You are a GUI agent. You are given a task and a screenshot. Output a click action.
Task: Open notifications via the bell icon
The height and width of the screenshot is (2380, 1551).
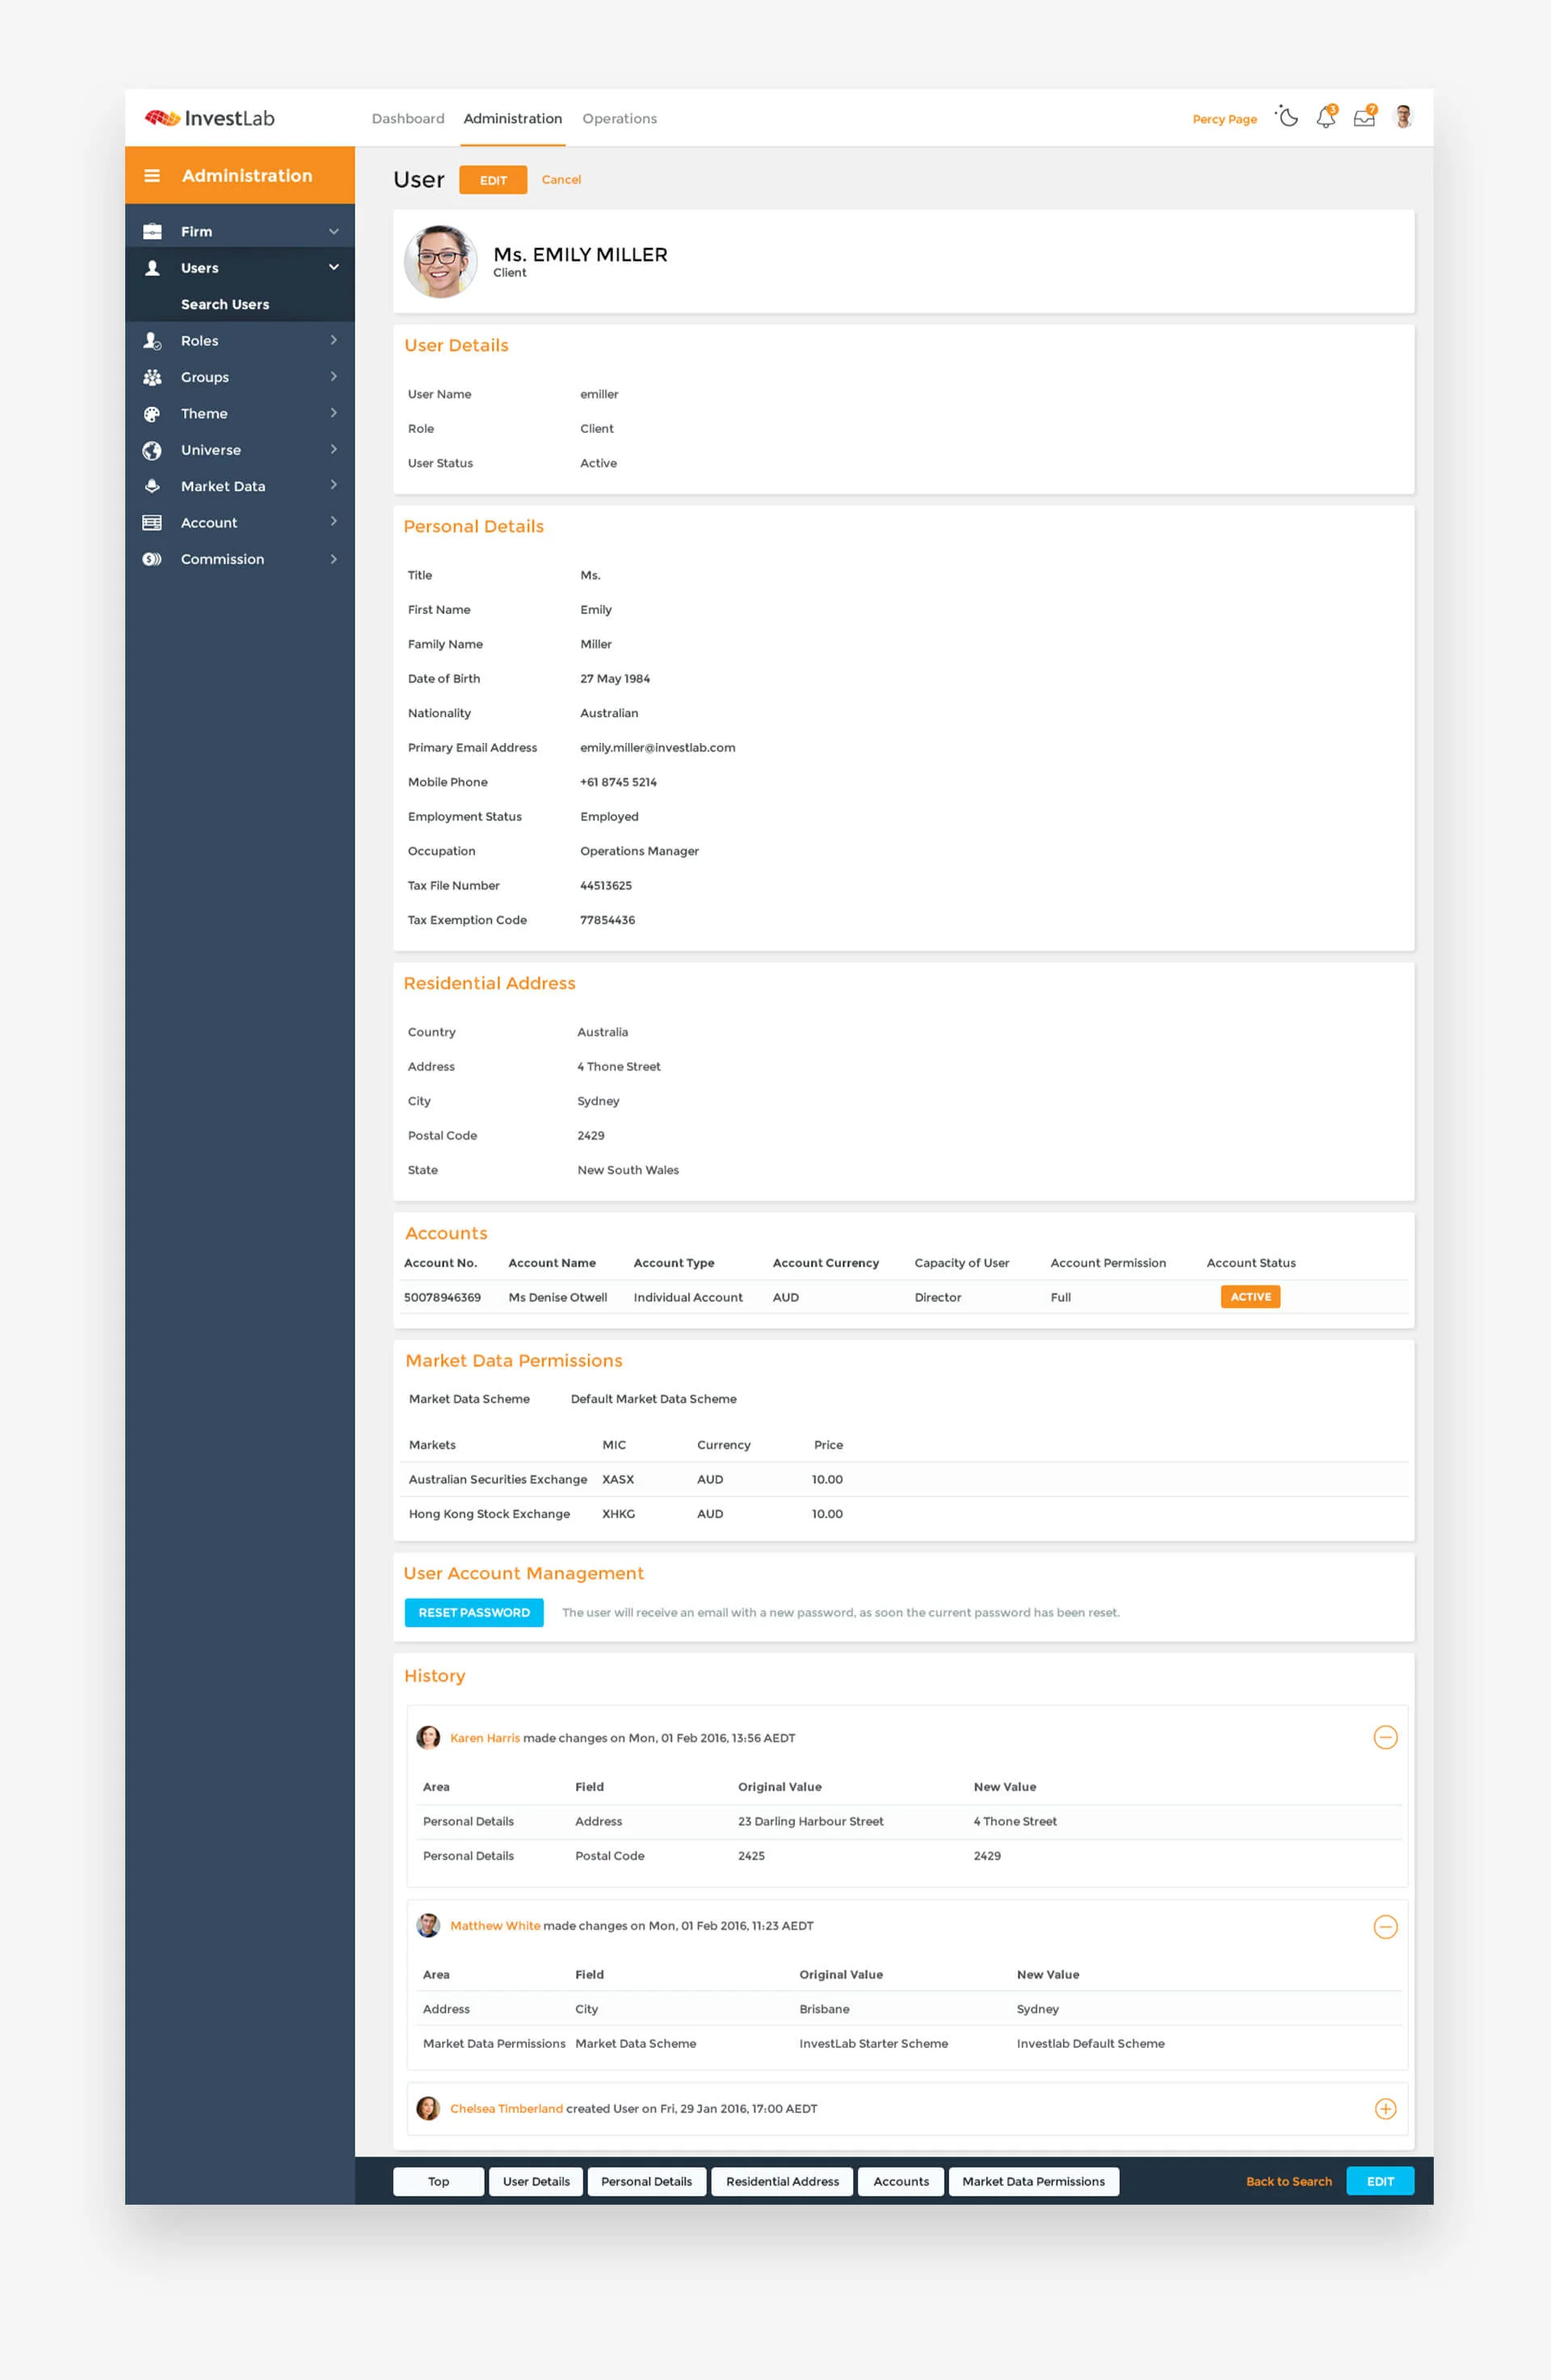(1325, 117)
